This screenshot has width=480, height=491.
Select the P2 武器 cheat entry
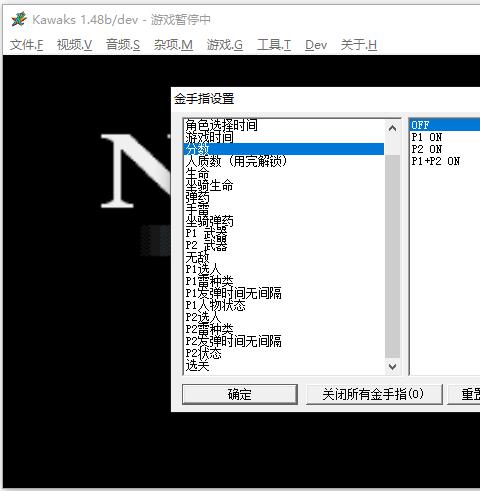[x=284, y=245]
